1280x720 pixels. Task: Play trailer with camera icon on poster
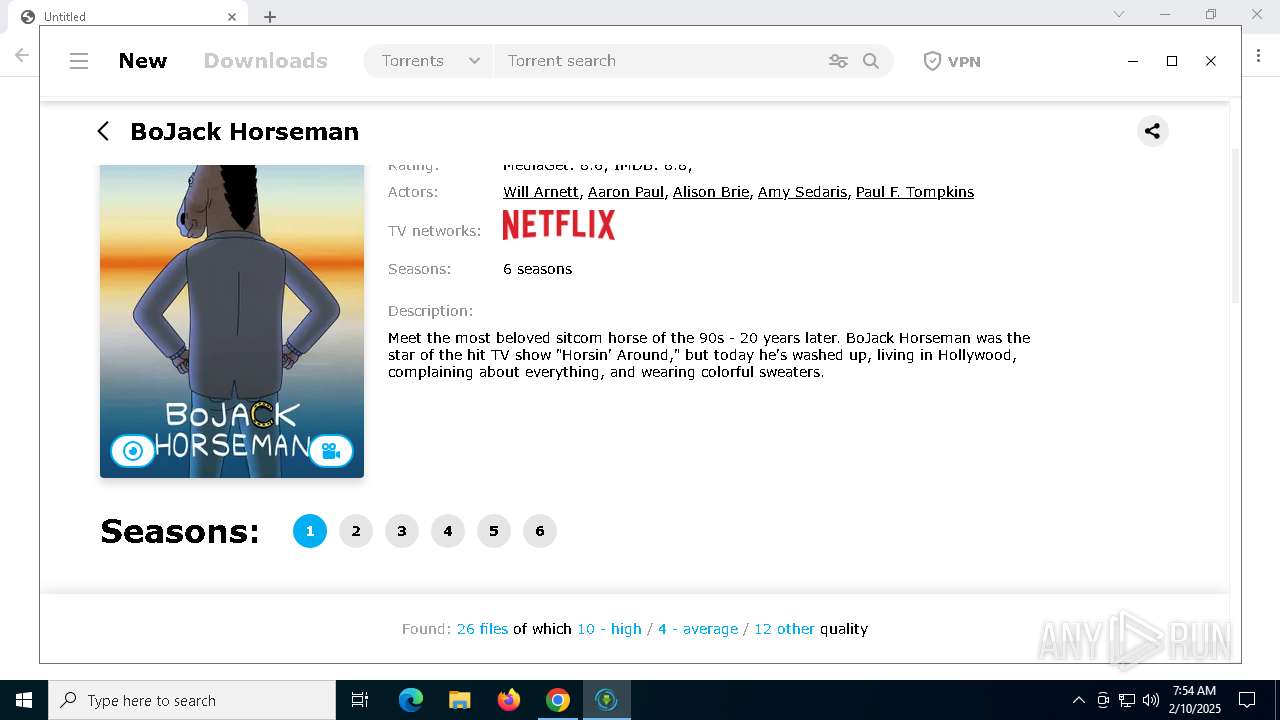click(x=331, y=451)
